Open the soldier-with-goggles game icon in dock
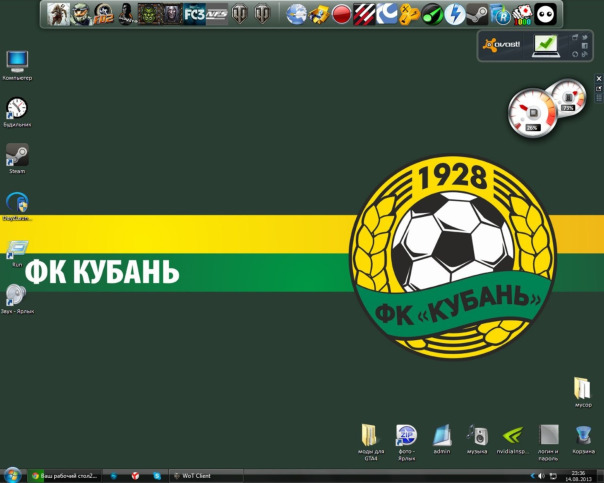This screenshot has width=604, height=483. pos(81,14)
